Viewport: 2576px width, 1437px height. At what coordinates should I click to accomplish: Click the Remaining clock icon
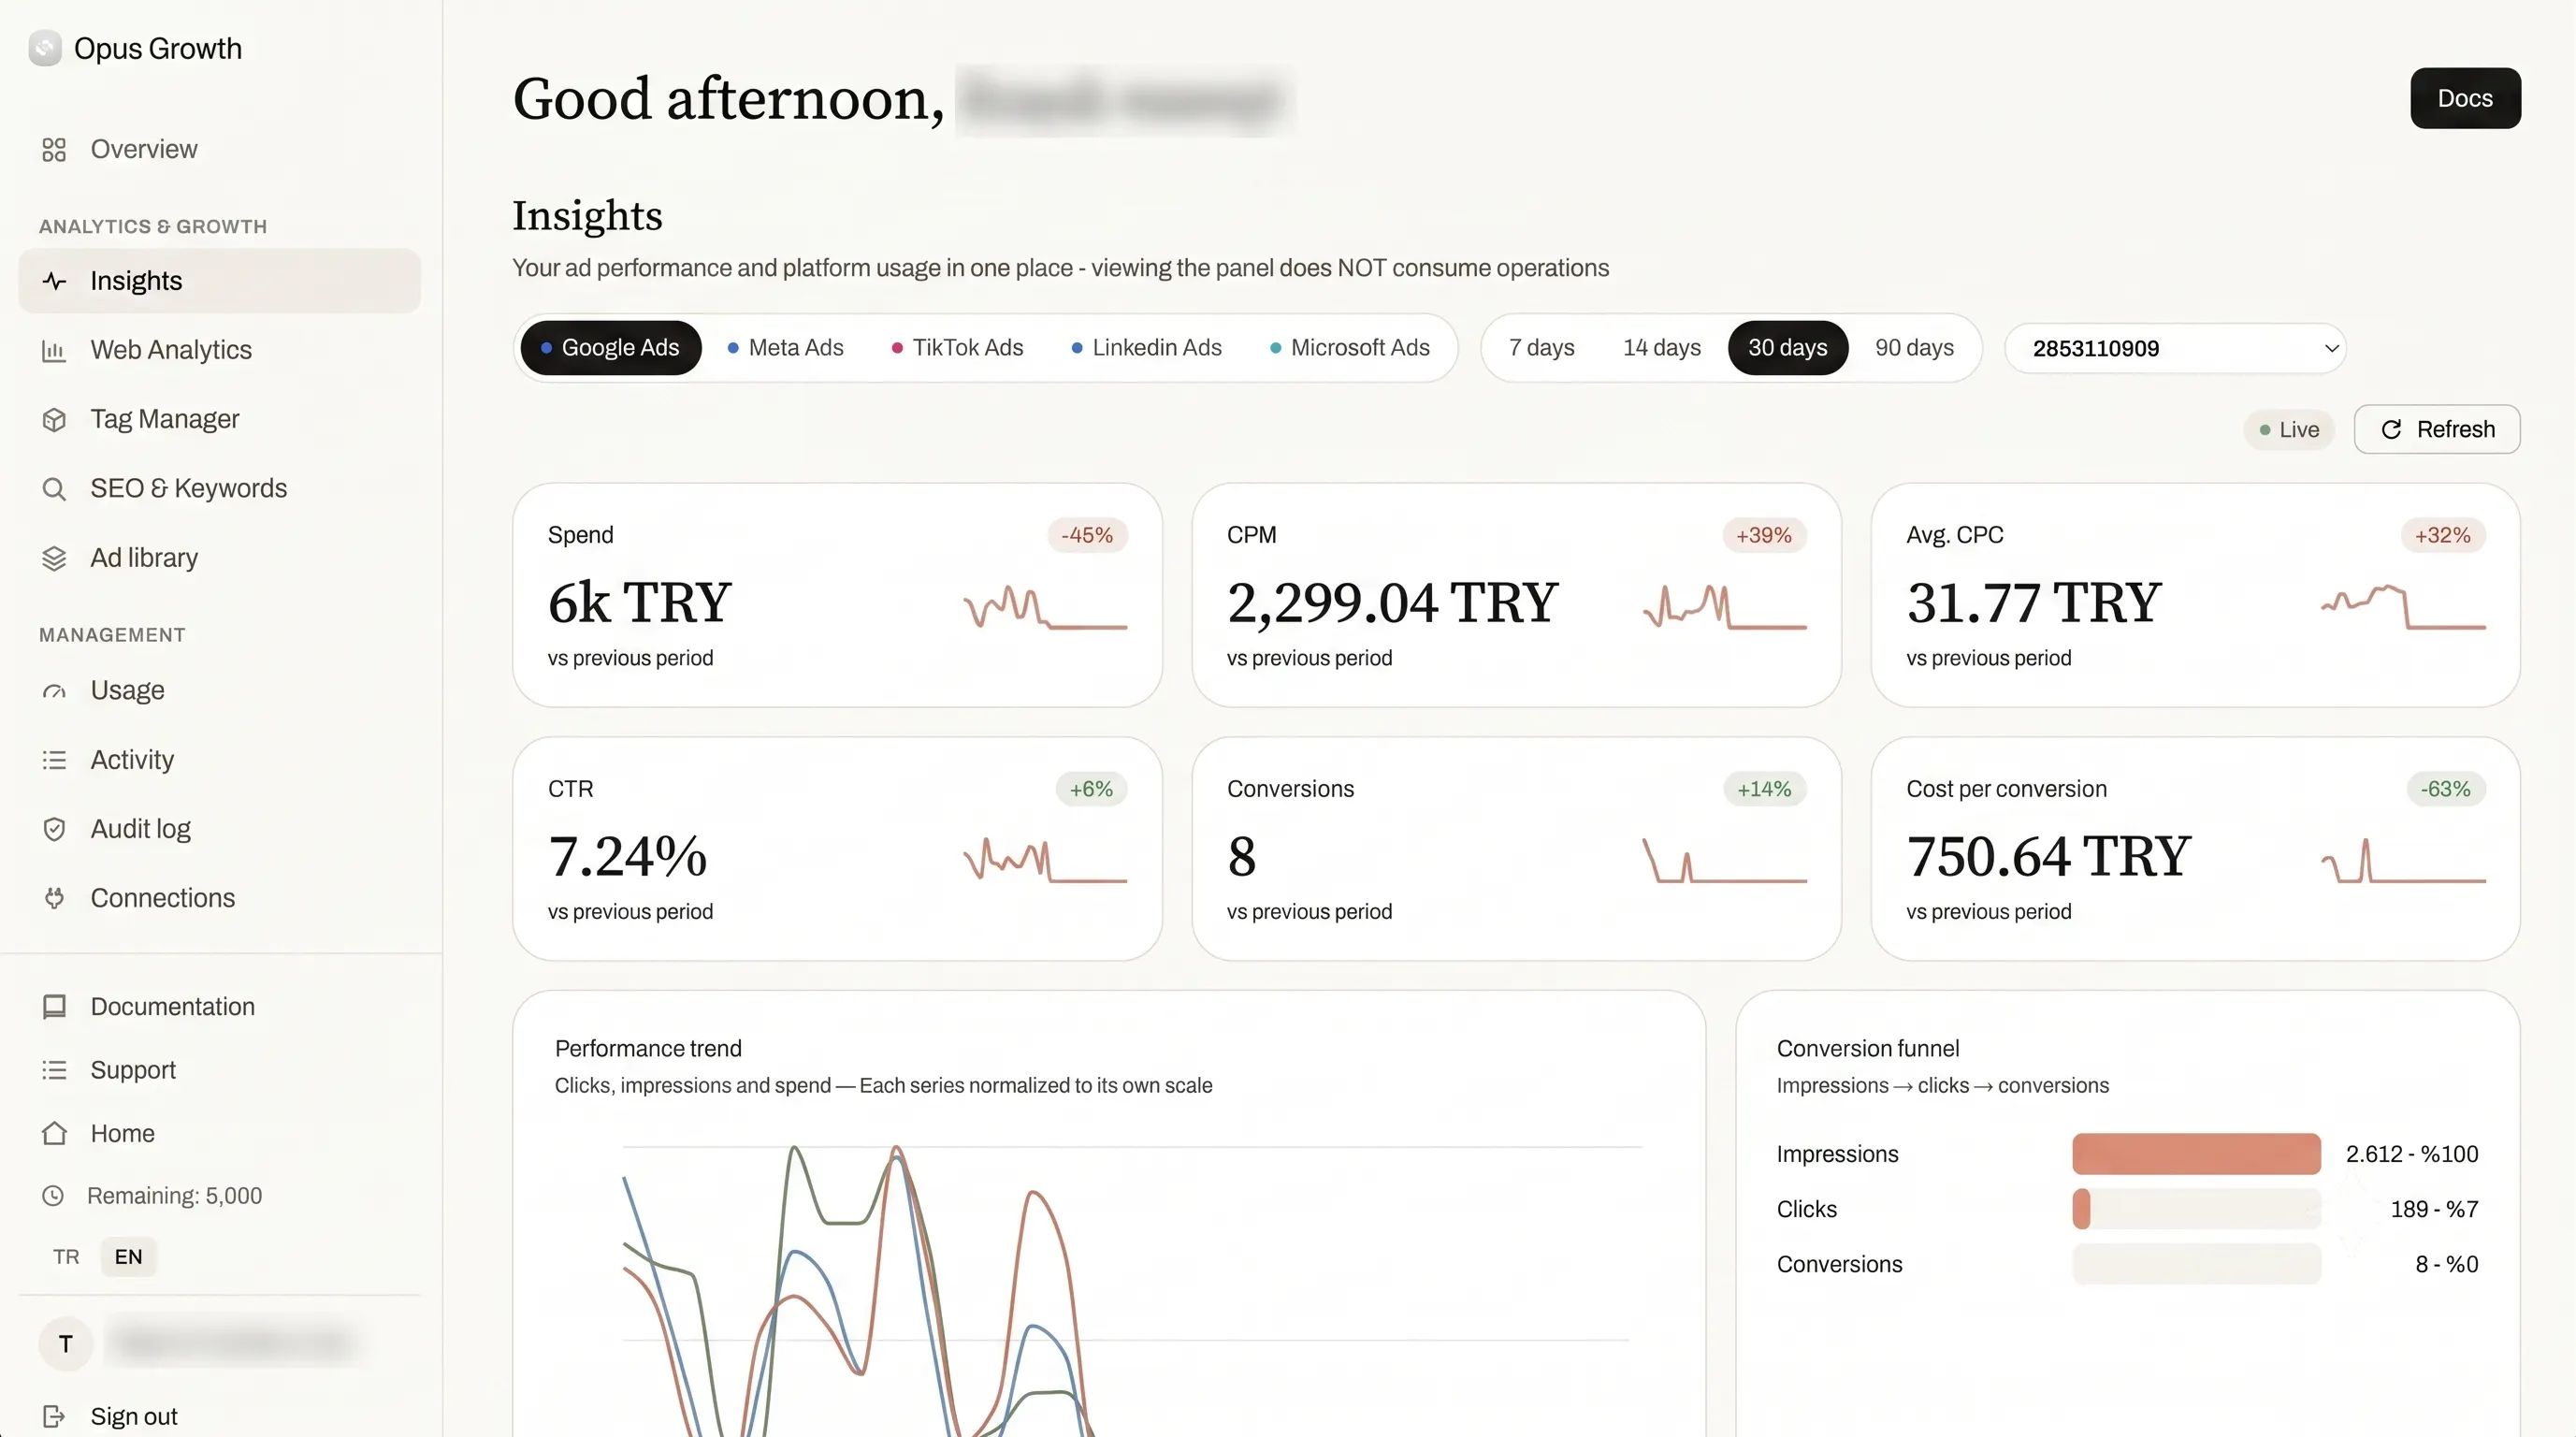53,1196
